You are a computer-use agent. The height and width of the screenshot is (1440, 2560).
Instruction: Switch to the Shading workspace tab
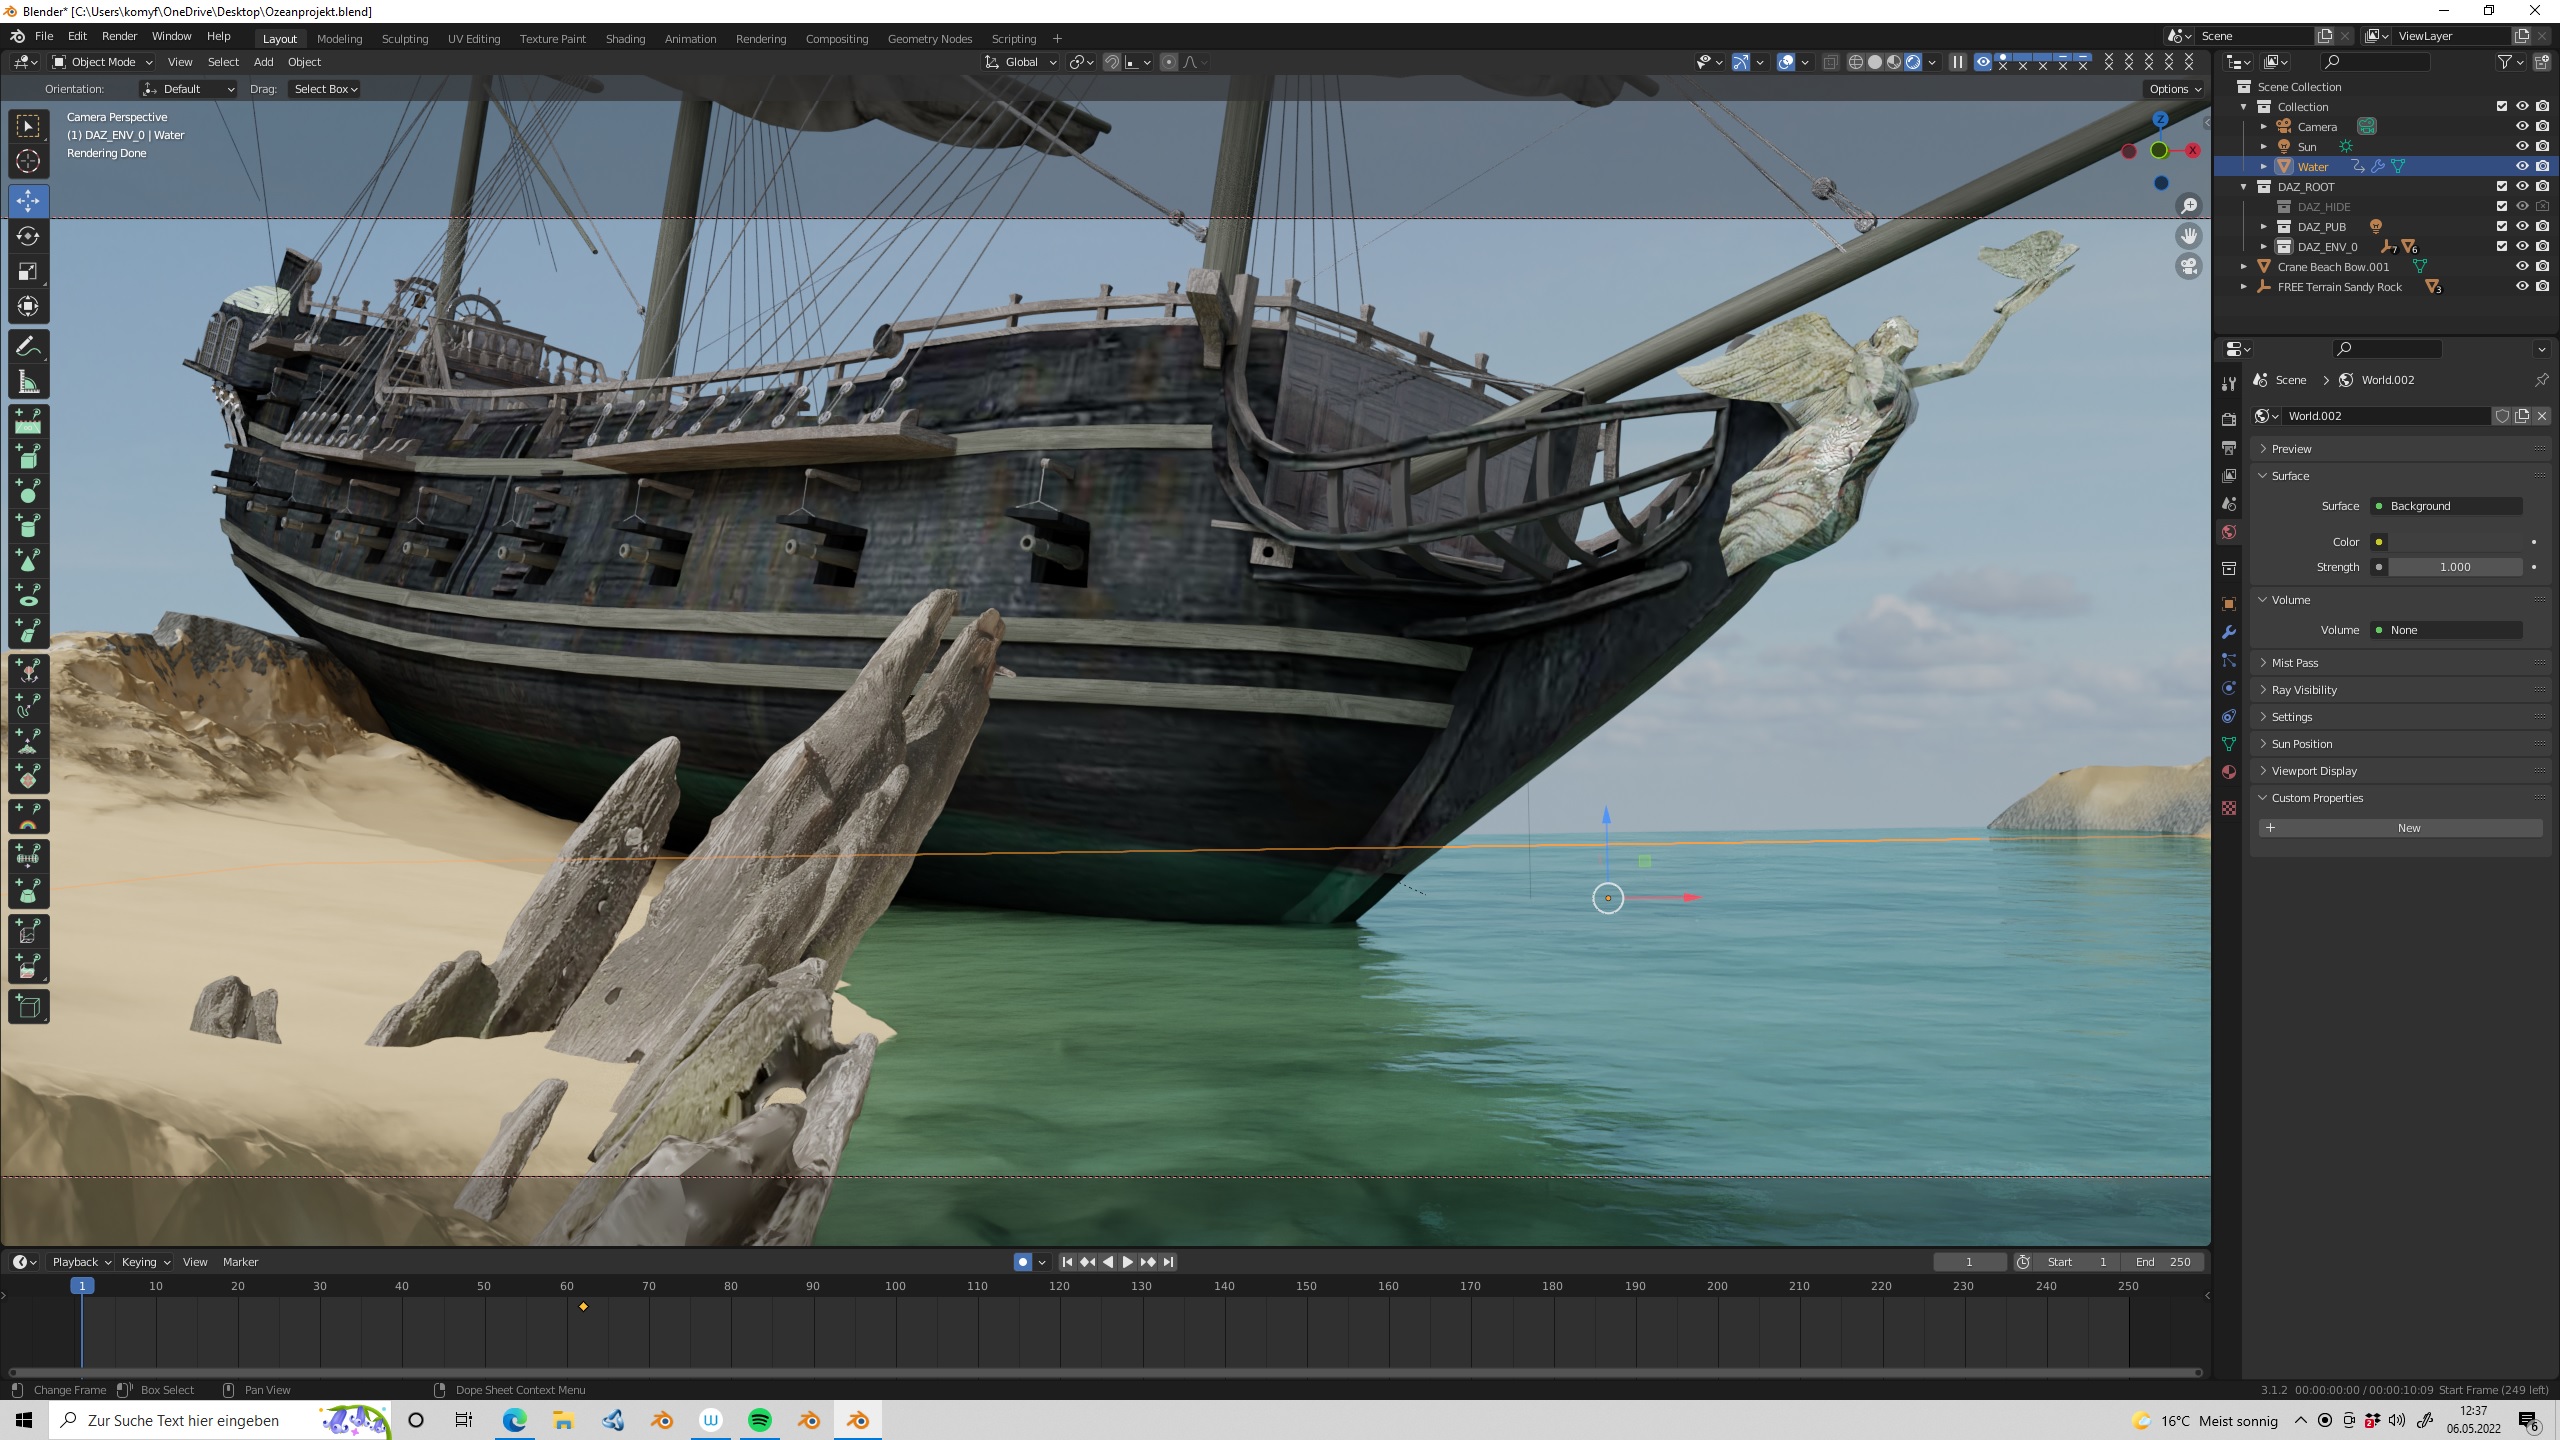(x=625, y=38)
